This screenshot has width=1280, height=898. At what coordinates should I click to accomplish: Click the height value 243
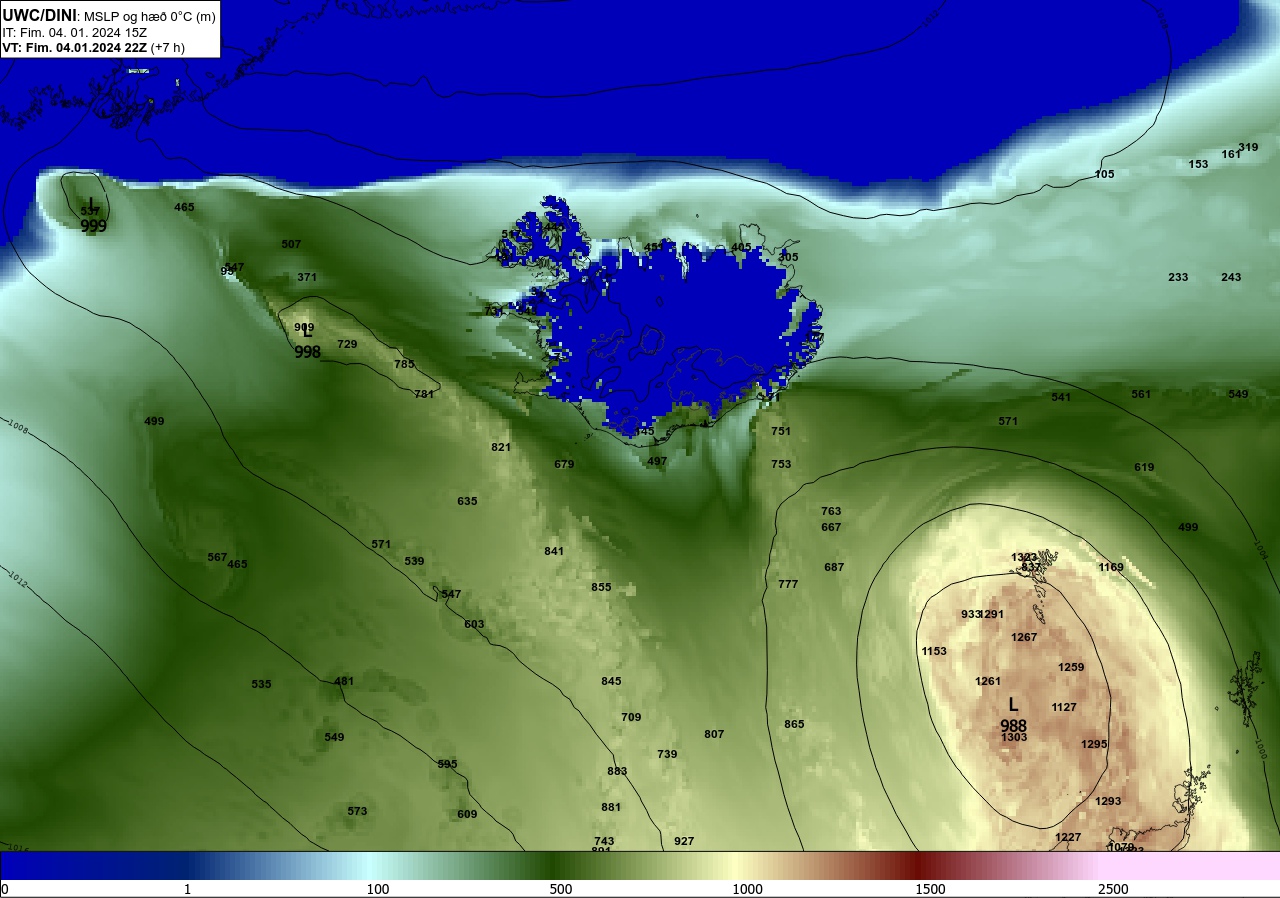[x=1231, y=277]
